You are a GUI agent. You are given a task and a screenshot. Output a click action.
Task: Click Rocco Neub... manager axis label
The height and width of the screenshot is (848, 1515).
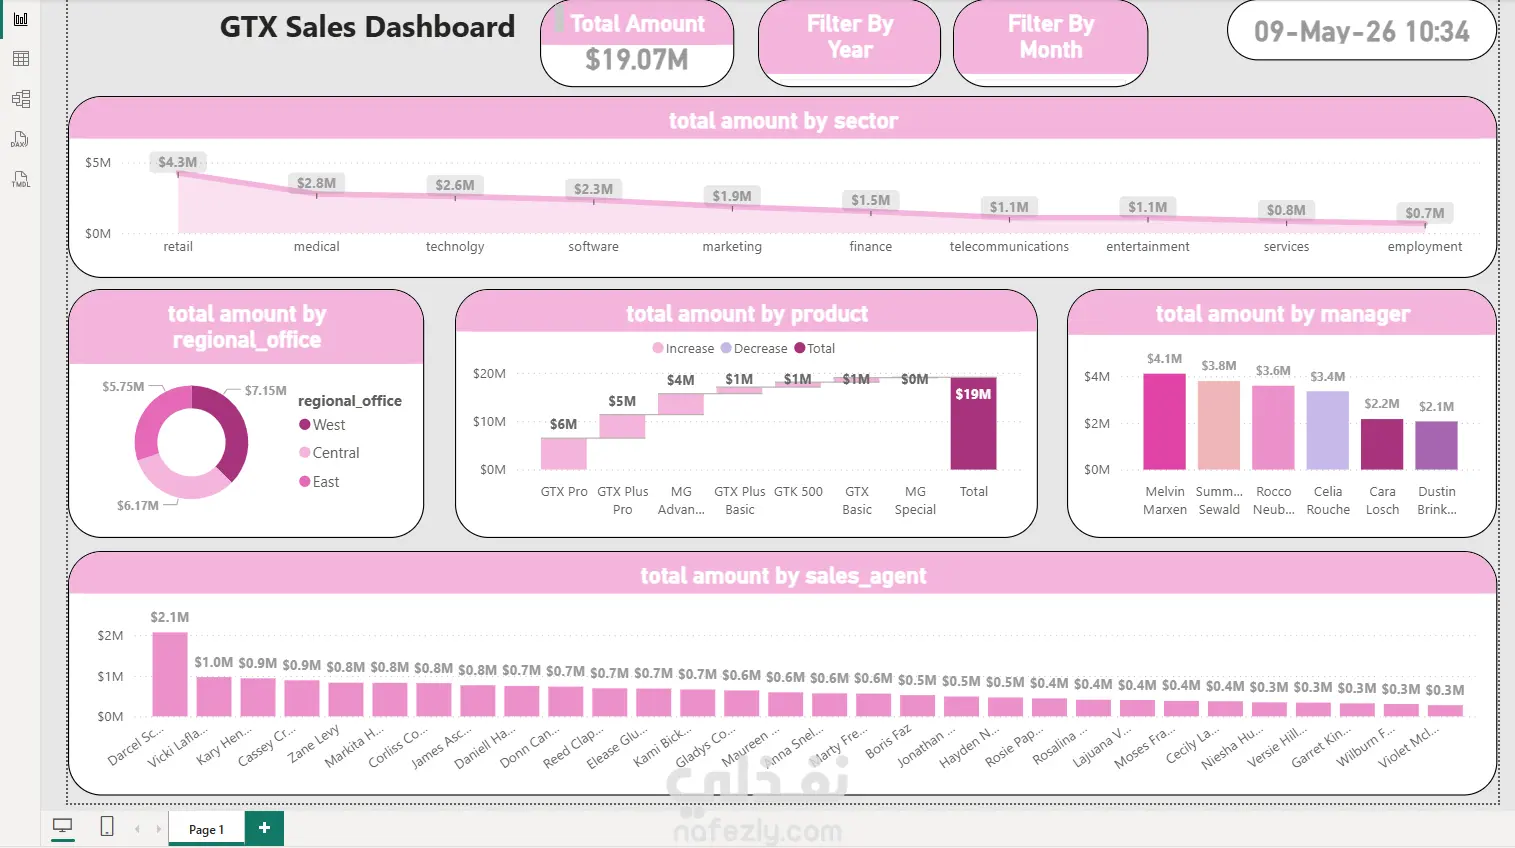click(x=1273, y=501)
